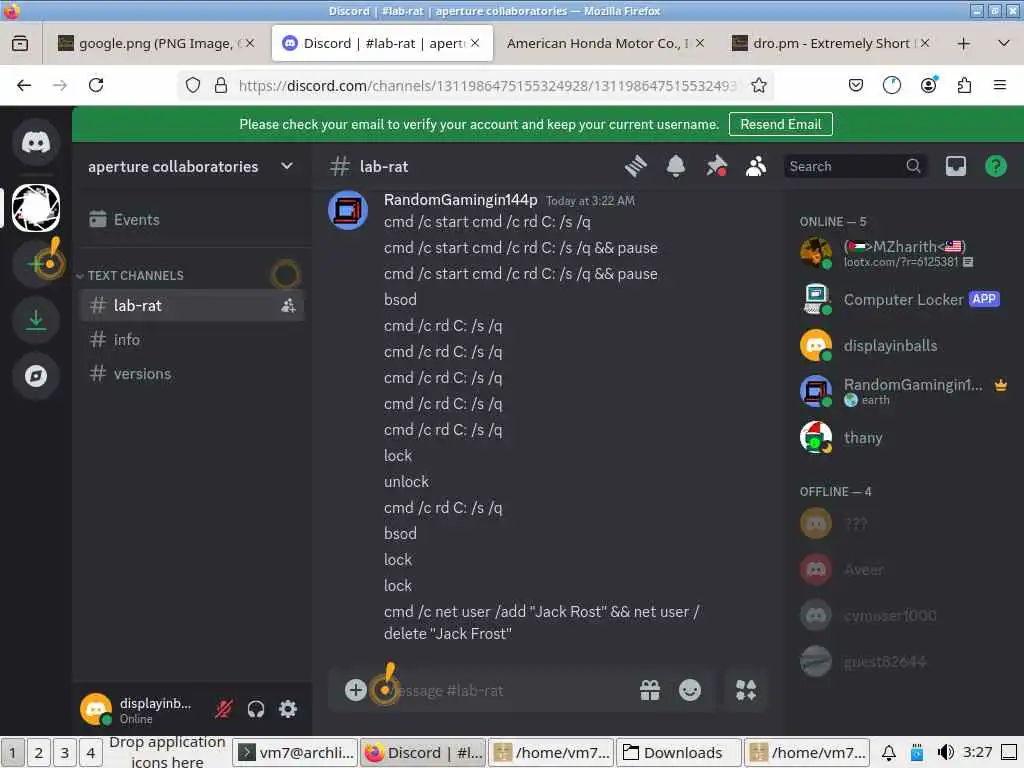Click the message attachment plus button

[355, 690]
